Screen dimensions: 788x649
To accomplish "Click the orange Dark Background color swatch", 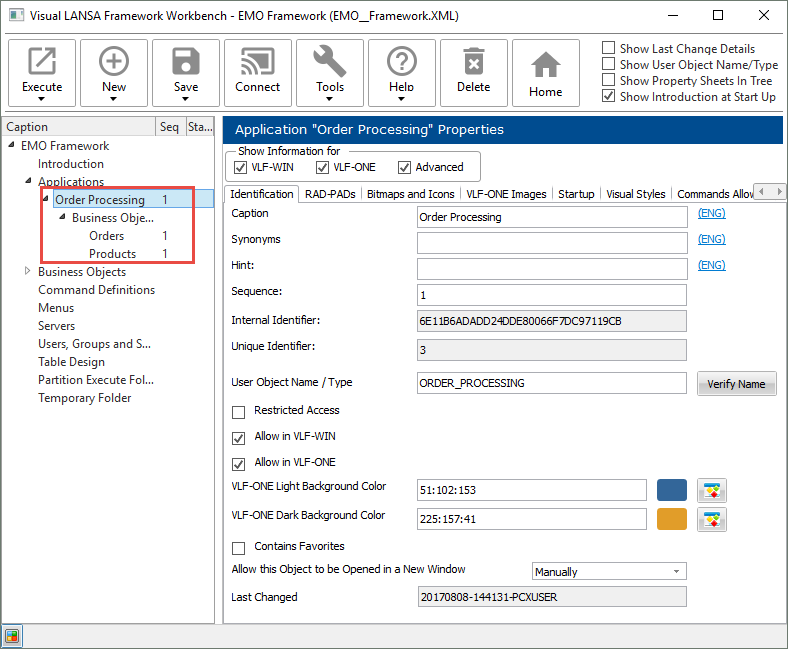I will click(x=672, y=519).
